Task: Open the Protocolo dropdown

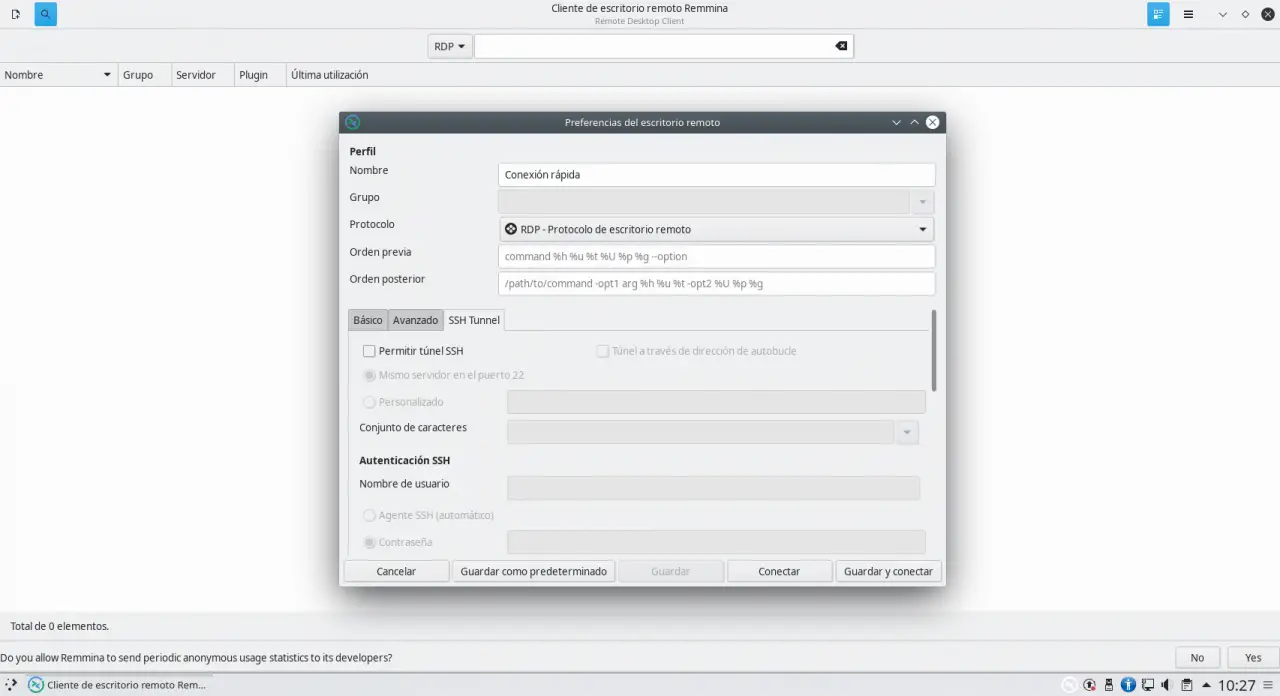Action: click(716, 229)
